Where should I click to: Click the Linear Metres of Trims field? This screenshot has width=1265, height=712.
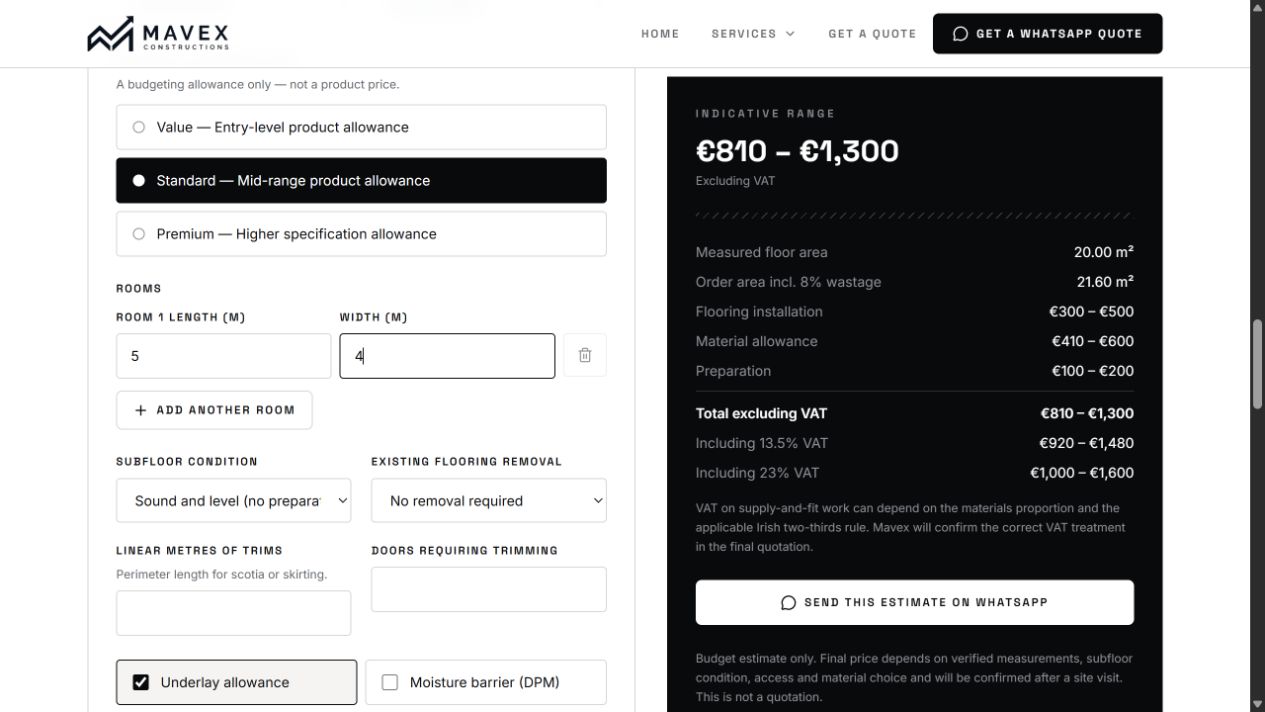pos(234,613)
